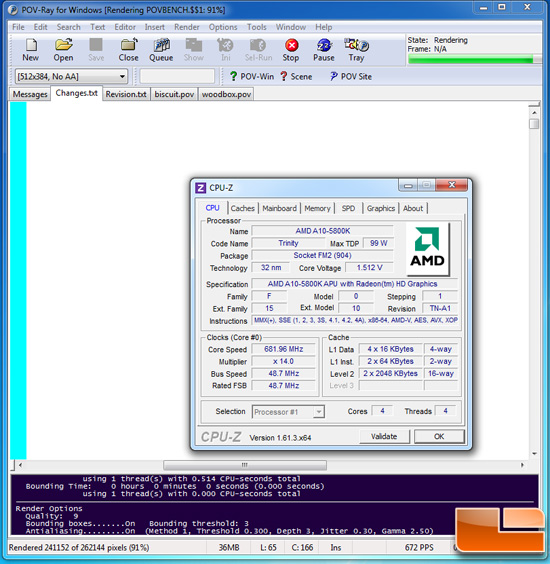This screenshot has height=564, width=550.
Task: Toggle the 'Ins' insert mode indicator
Action: click(x=336, y=547)
